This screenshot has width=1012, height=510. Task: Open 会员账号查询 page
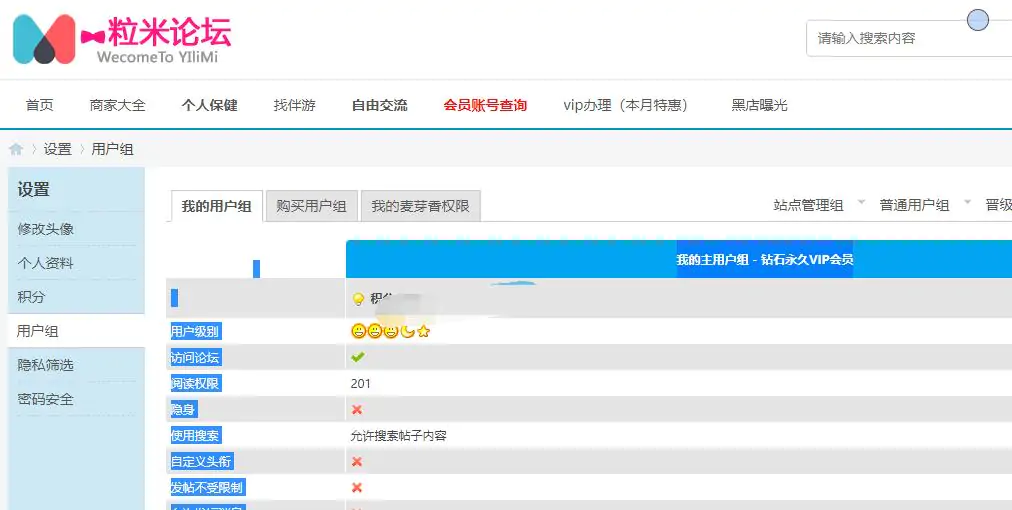(485, 105)
